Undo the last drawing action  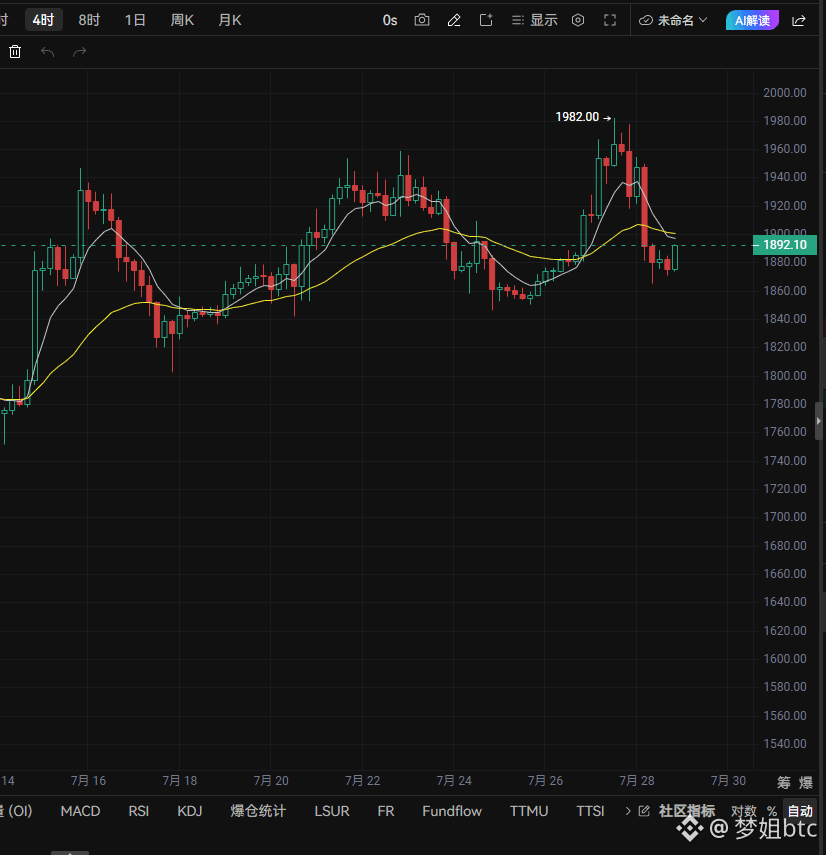[47, 52]
